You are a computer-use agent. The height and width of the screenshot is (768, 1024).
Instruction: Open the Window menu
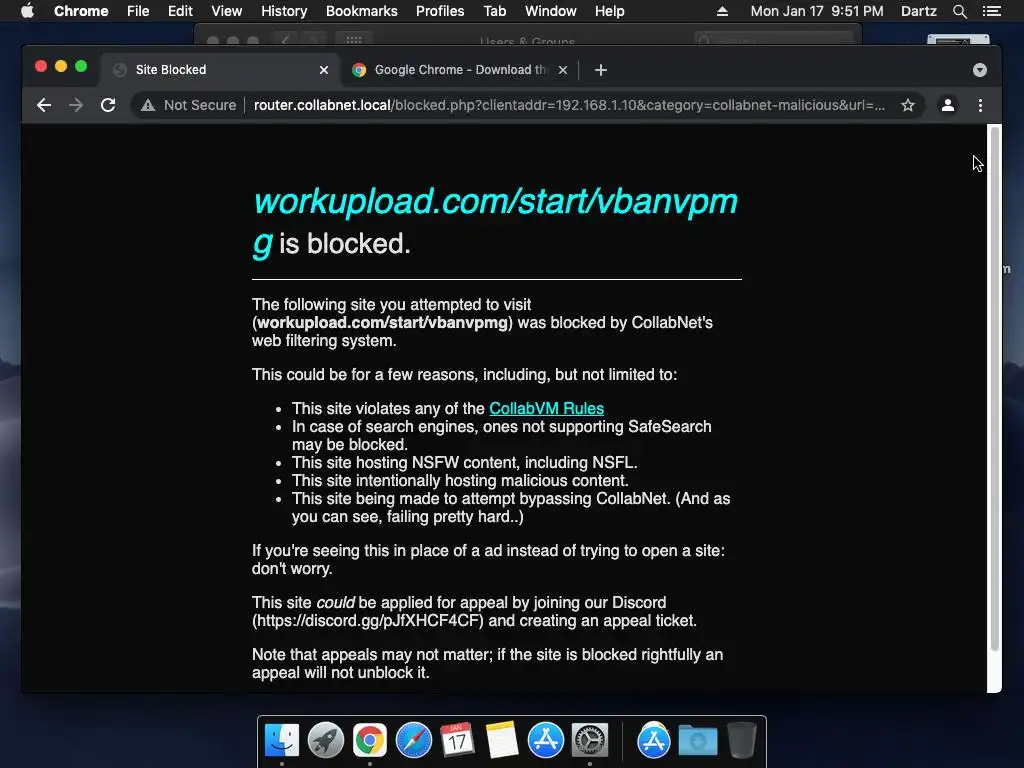click(551, 11)
